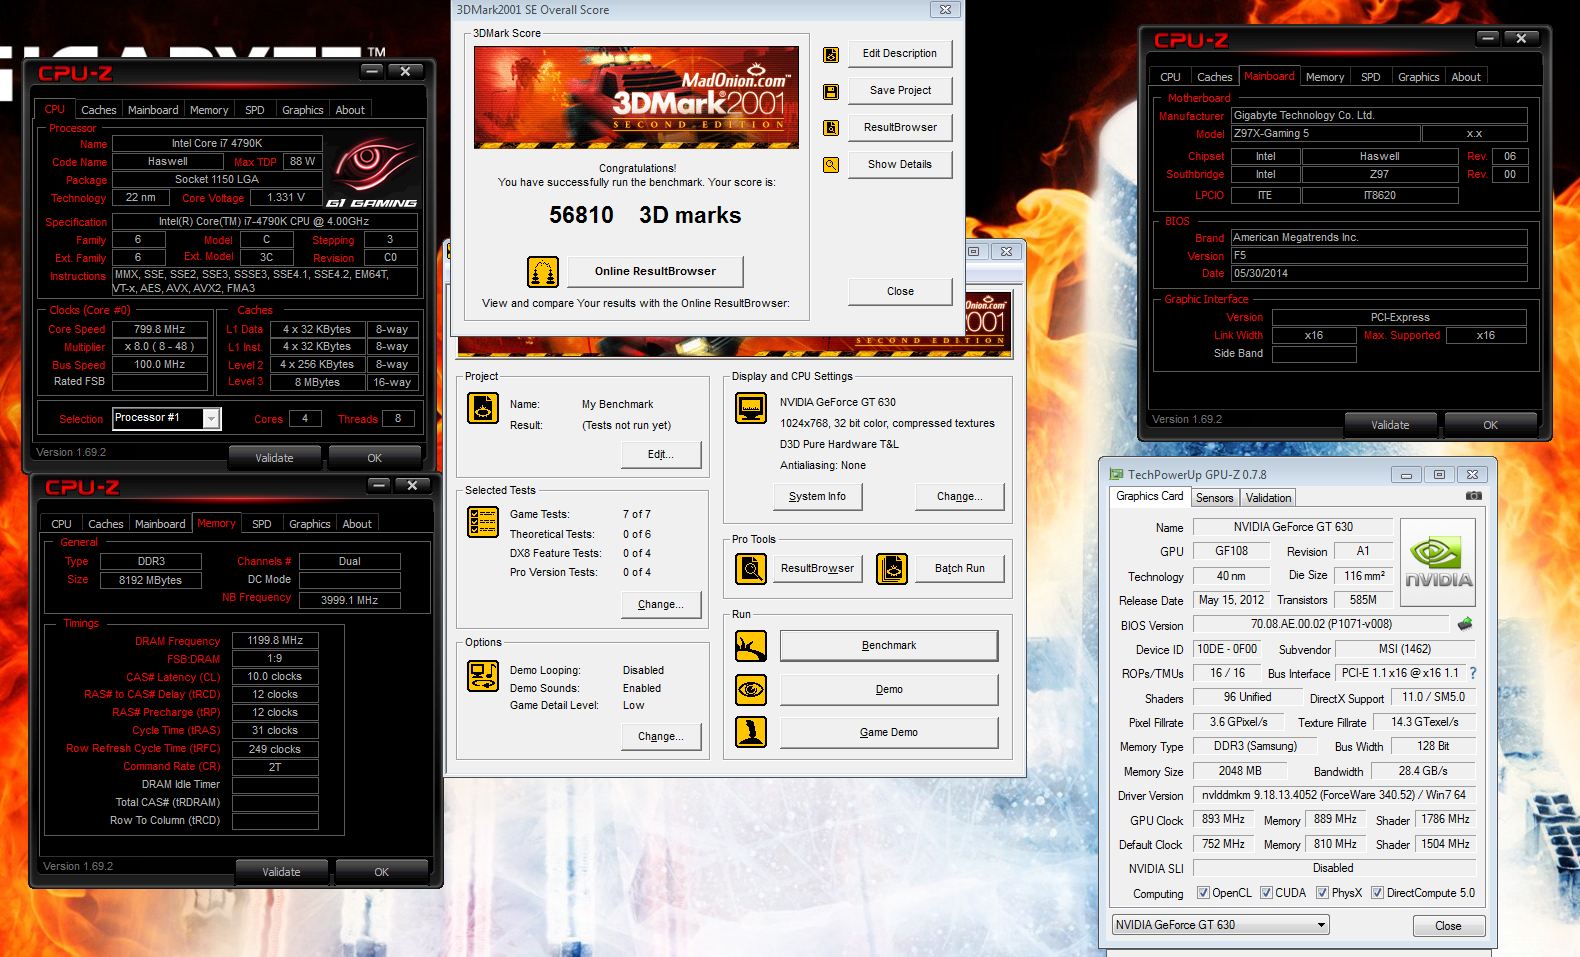Screen dimensions: 1580x957
Task: Open the Validation tab in GPU-Z
Action: pyautogui.click(x=1269, y=498)
